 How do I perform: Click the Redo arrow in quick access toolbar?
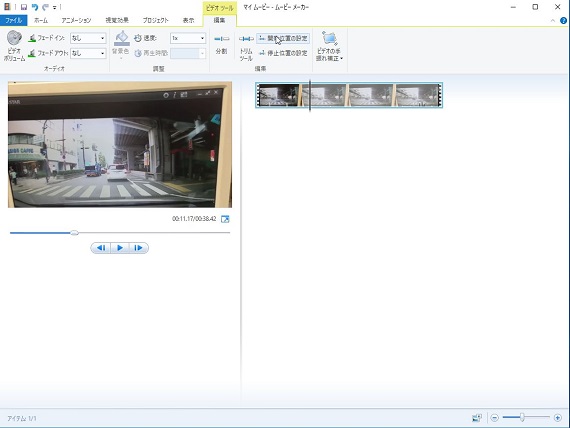(45, 7)
